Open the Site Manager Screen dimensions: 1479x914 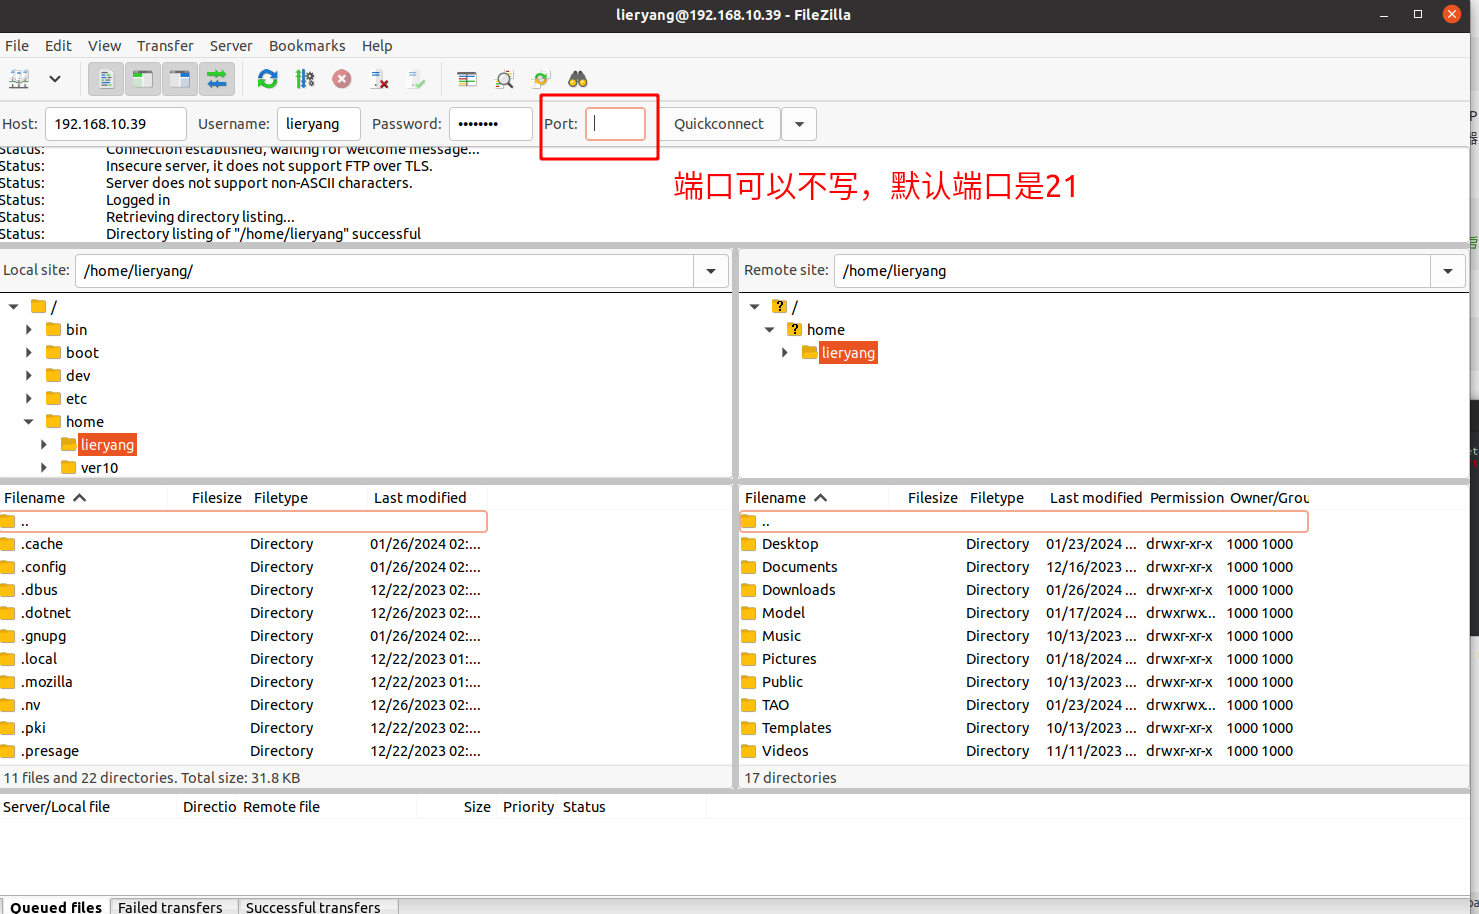(19, 79)
